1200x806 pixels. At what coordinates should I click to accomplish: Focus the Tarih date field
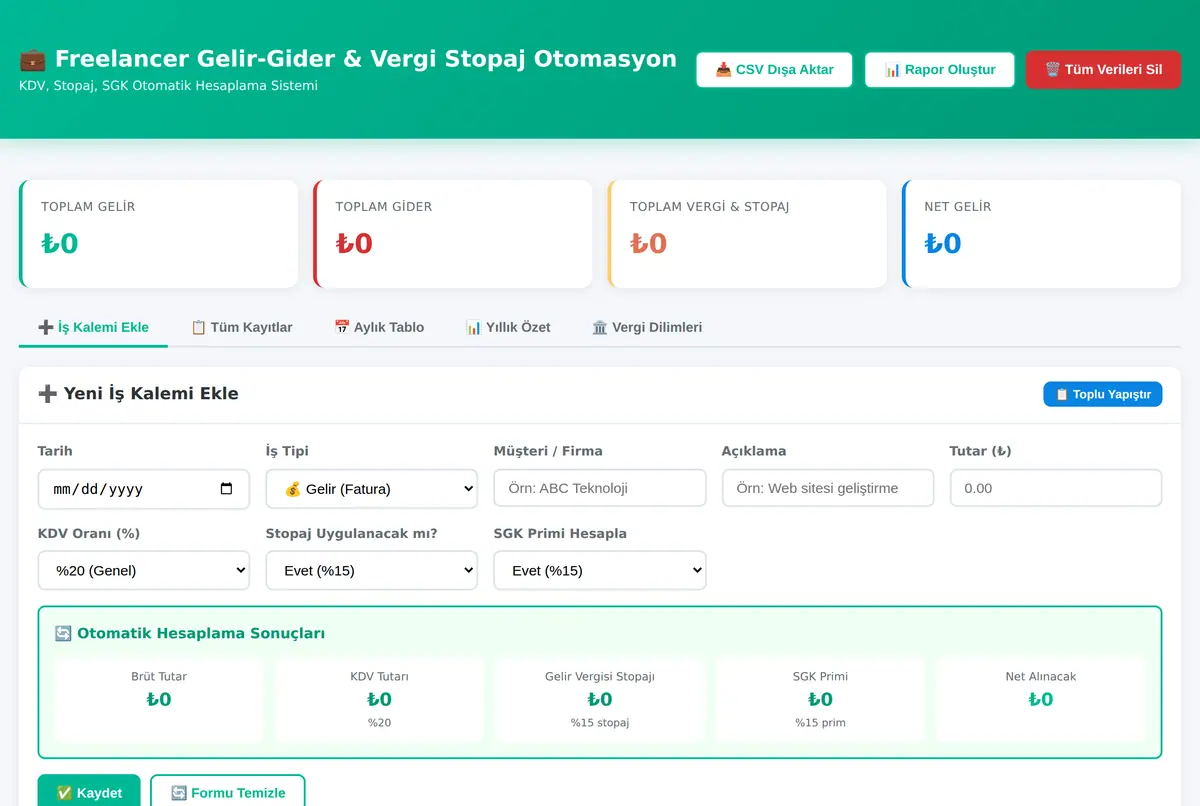(144, 489)
